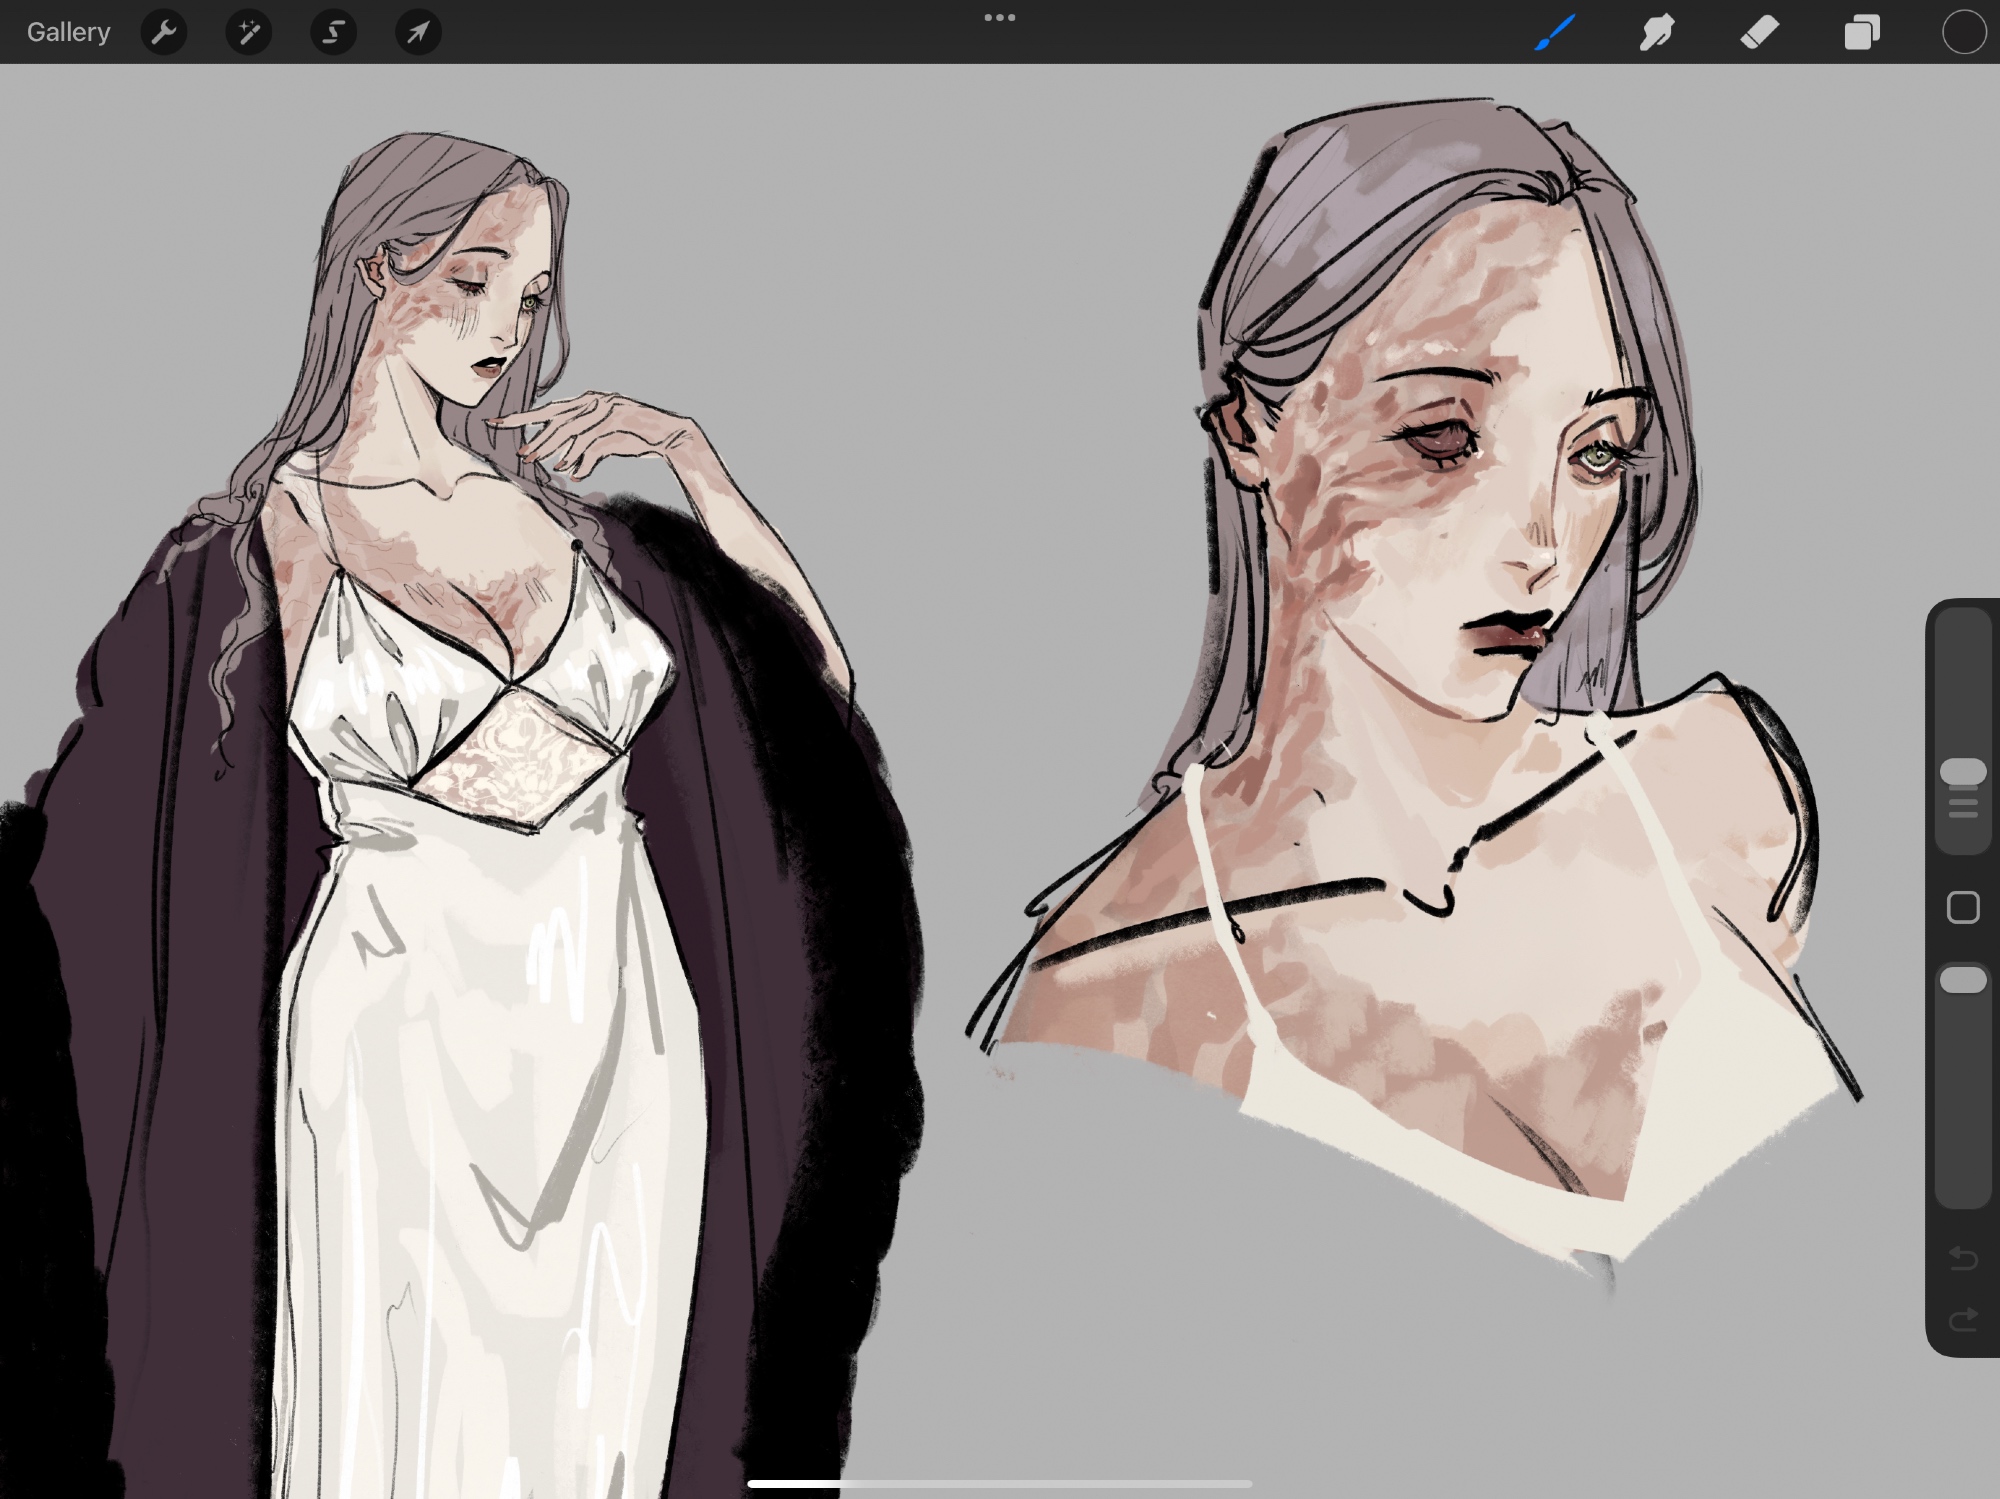The width and height of the screenshot is (2000, 1499).
Task: Select the Eraser tool
Action: click(1759, 32)
